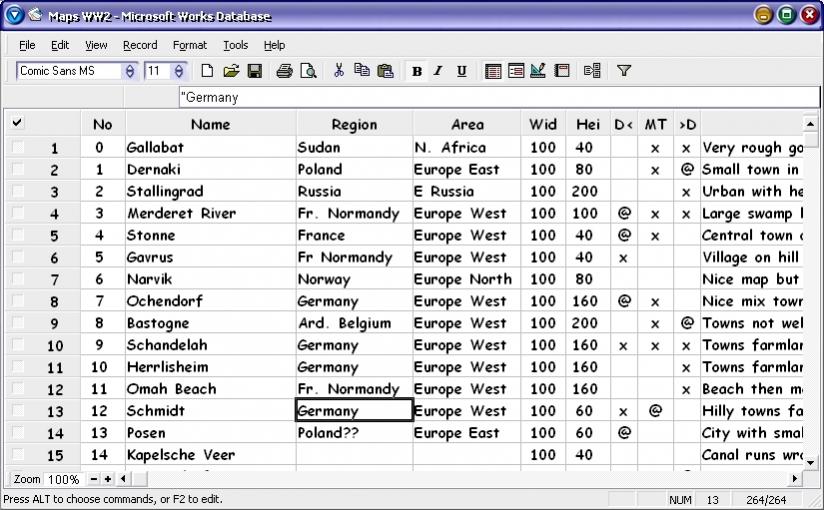Click the Region column header
This screenshot has height=510, width=824.
click(354, 124)
